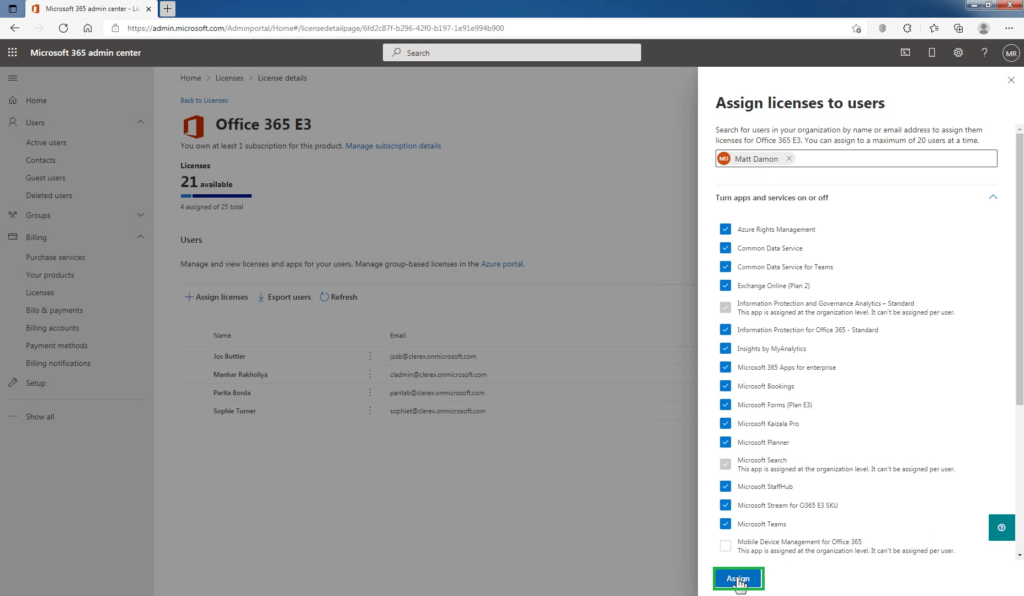The width and height of the screenshot is (1024, 596).
Task: Focus the admin center Search box
Action: click(x=511, y=53)
